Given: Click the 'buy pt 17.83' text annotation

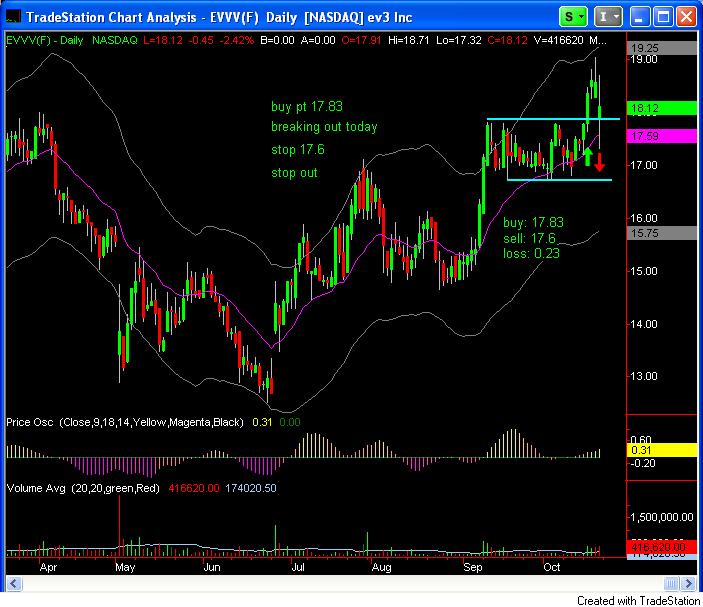Looking at the screenshot, I should [307, 106].
